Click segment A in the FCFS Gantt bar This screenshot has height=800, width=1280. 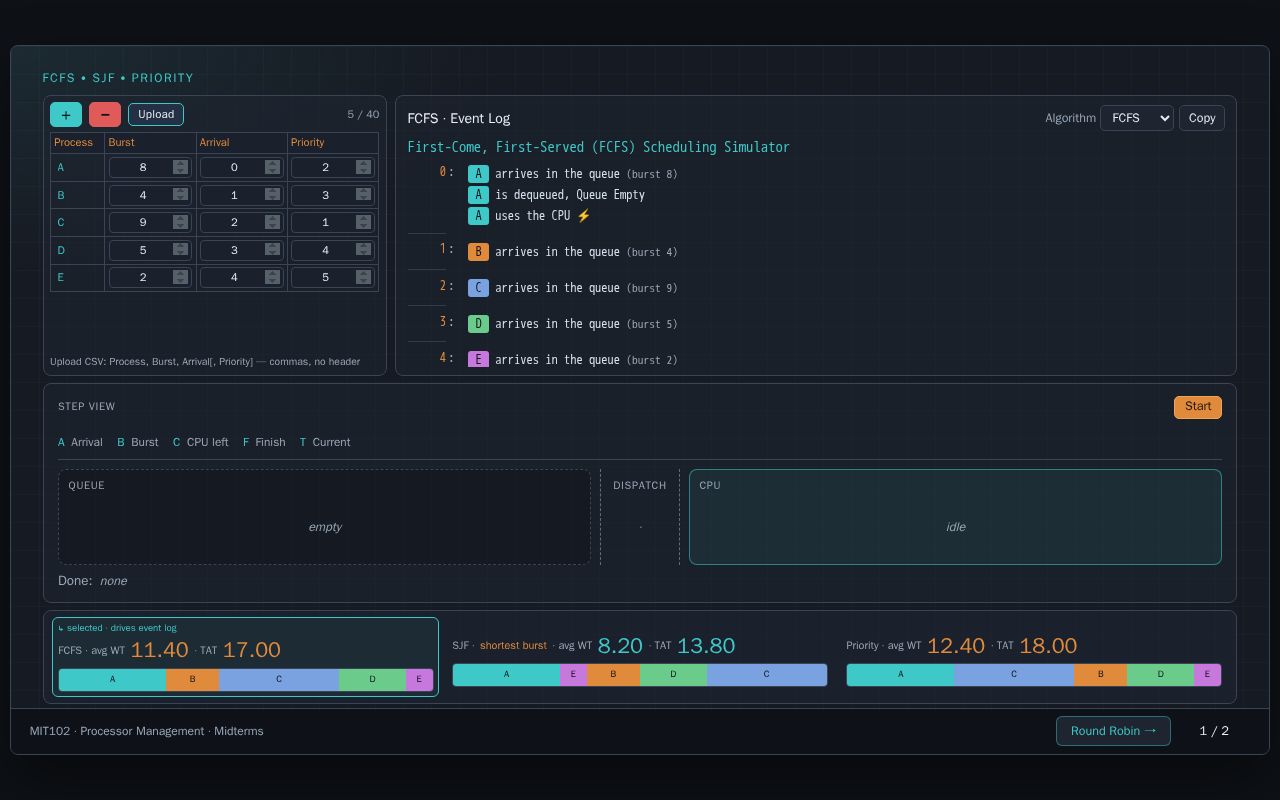click(x=112, y=680)
